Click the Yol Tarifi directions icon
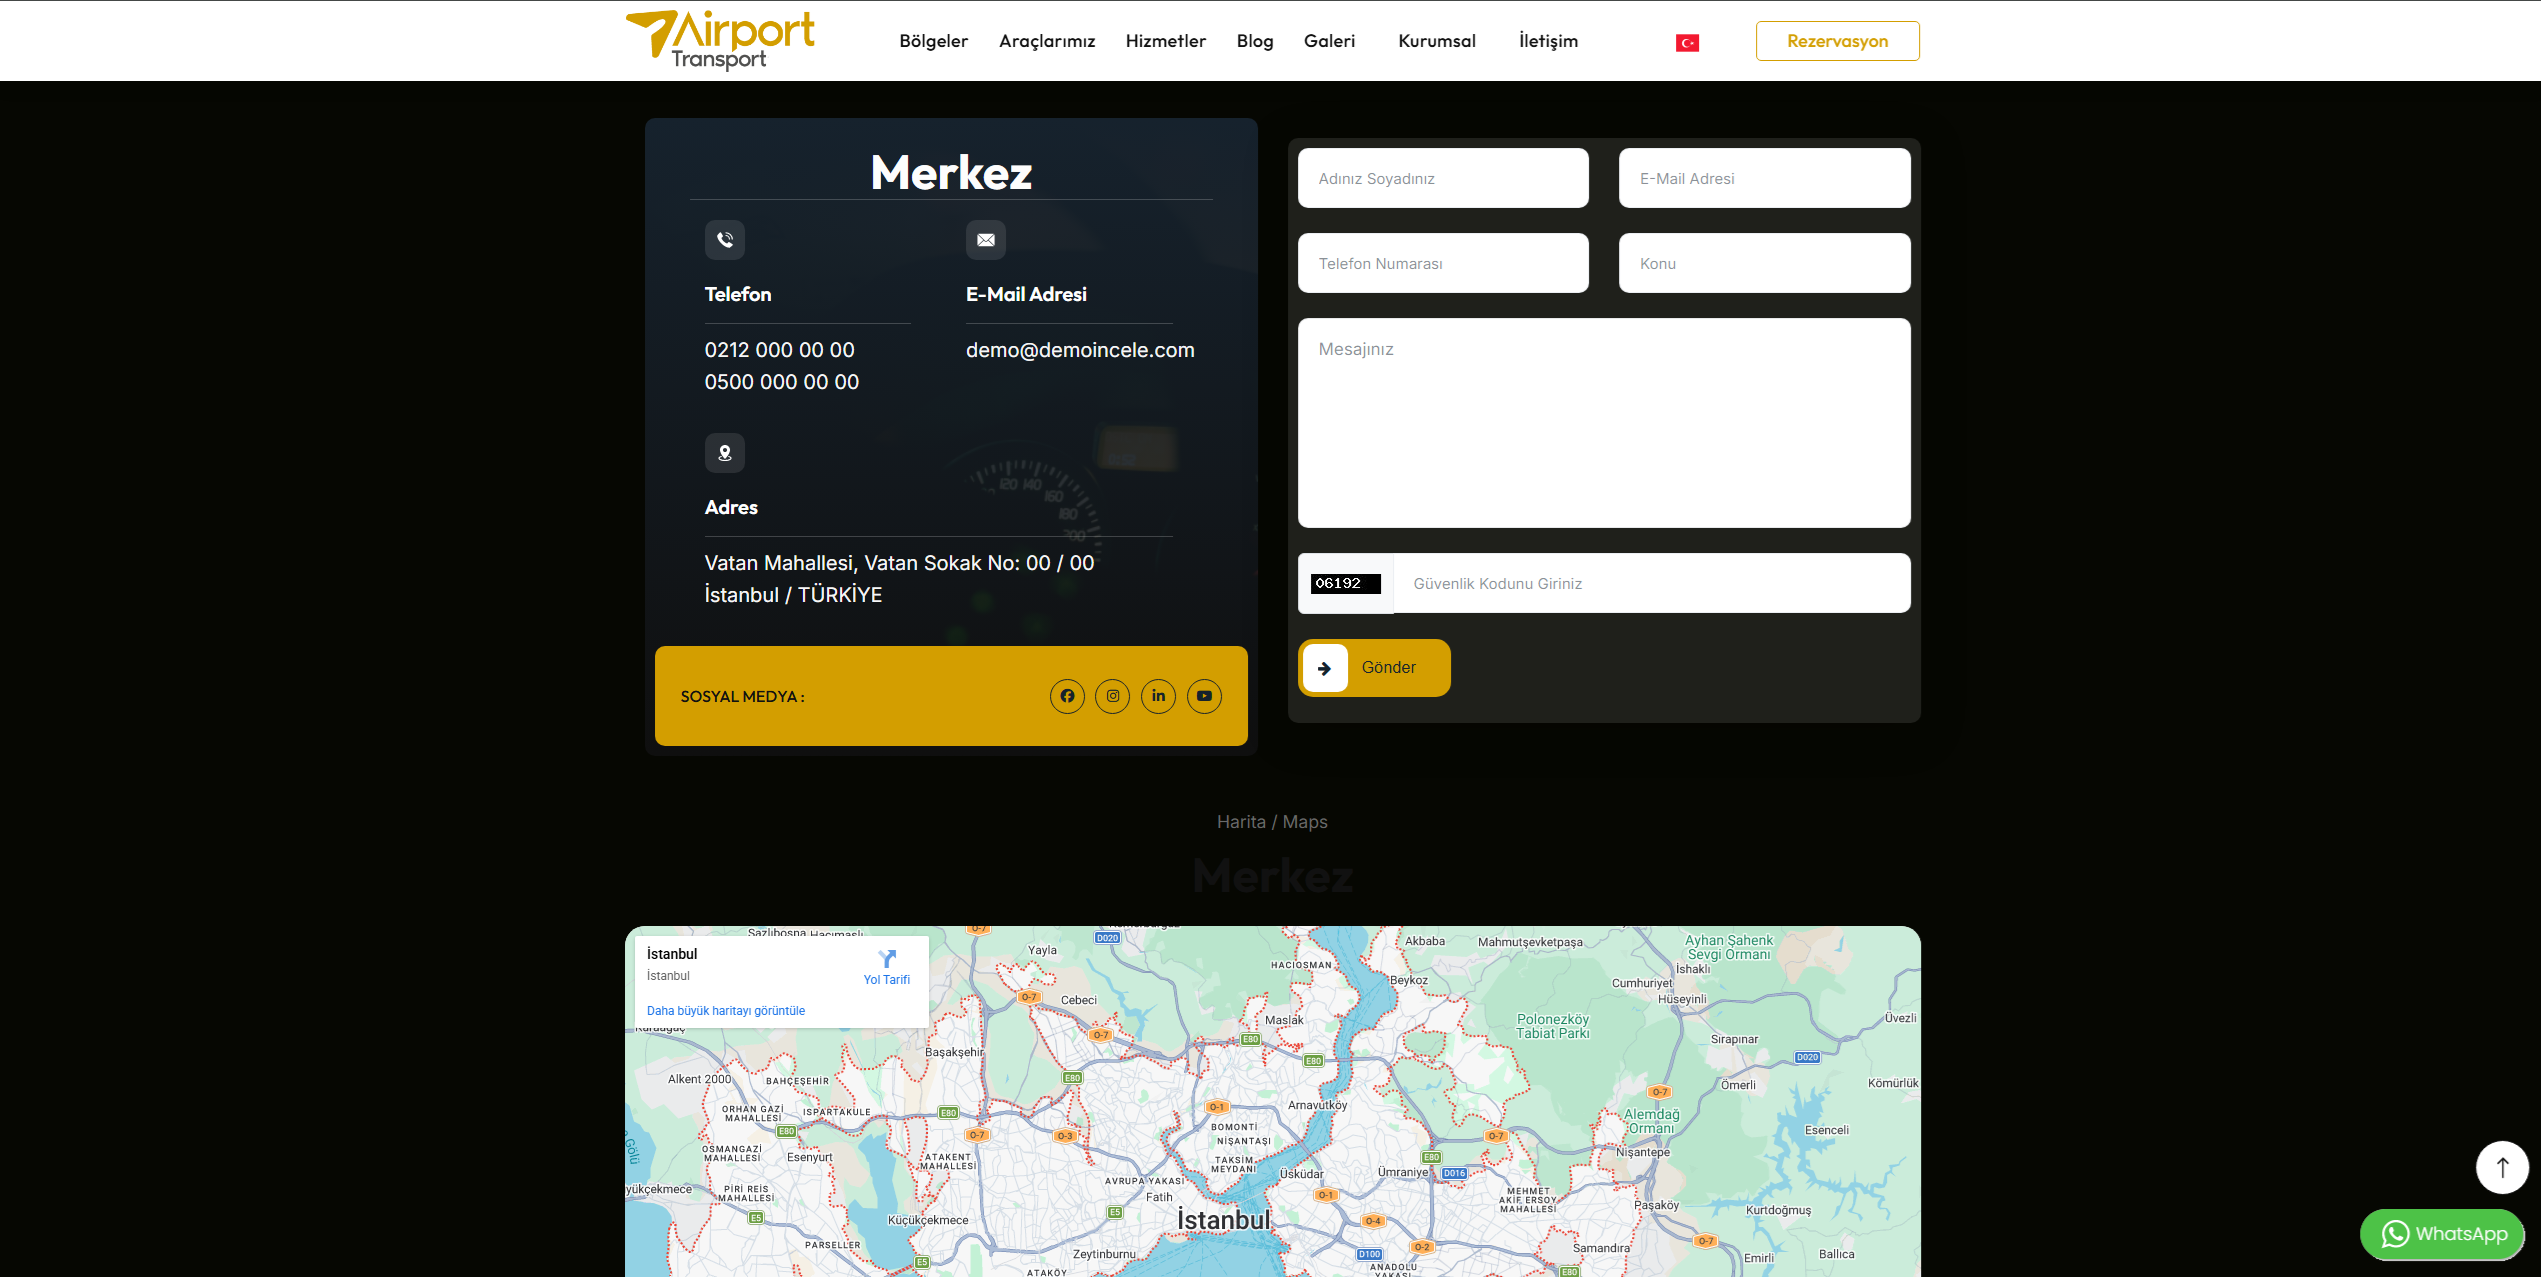Image resolution: width=2541 pixels, height=1277 pixels. (x=887, y=959)
